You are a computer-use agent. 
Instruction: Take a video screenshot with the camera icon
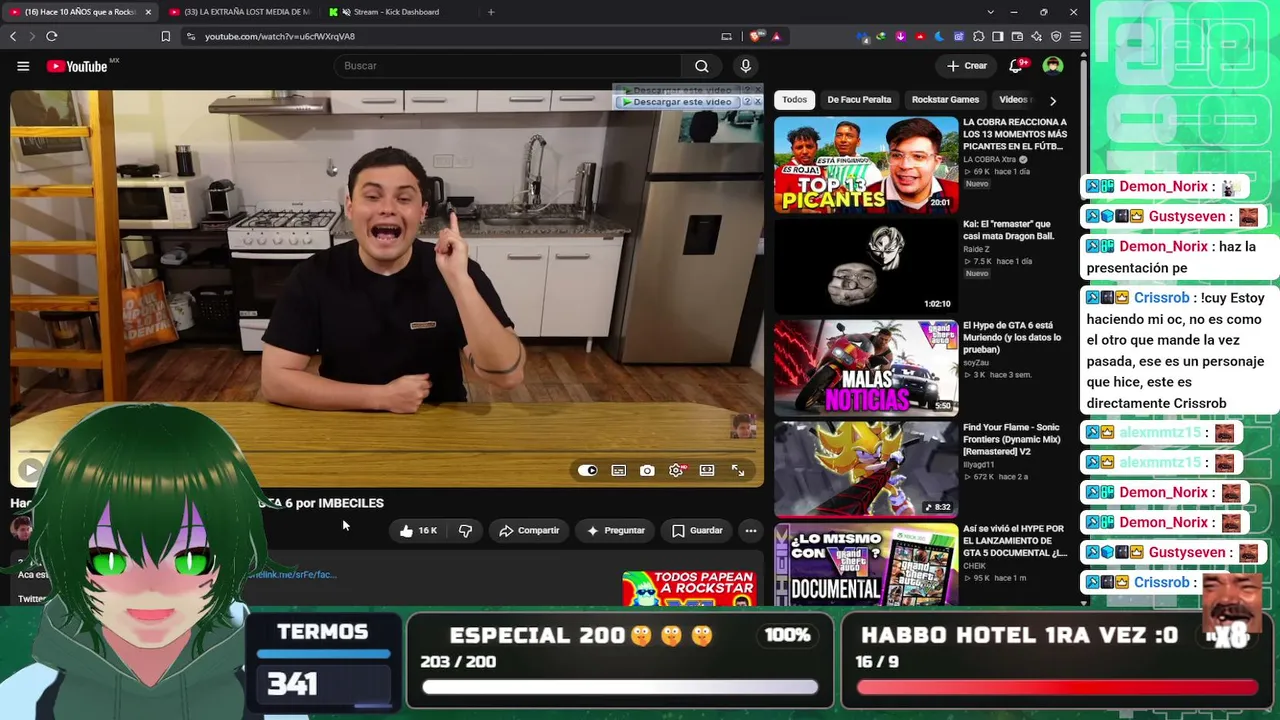[x=647, y=470]
